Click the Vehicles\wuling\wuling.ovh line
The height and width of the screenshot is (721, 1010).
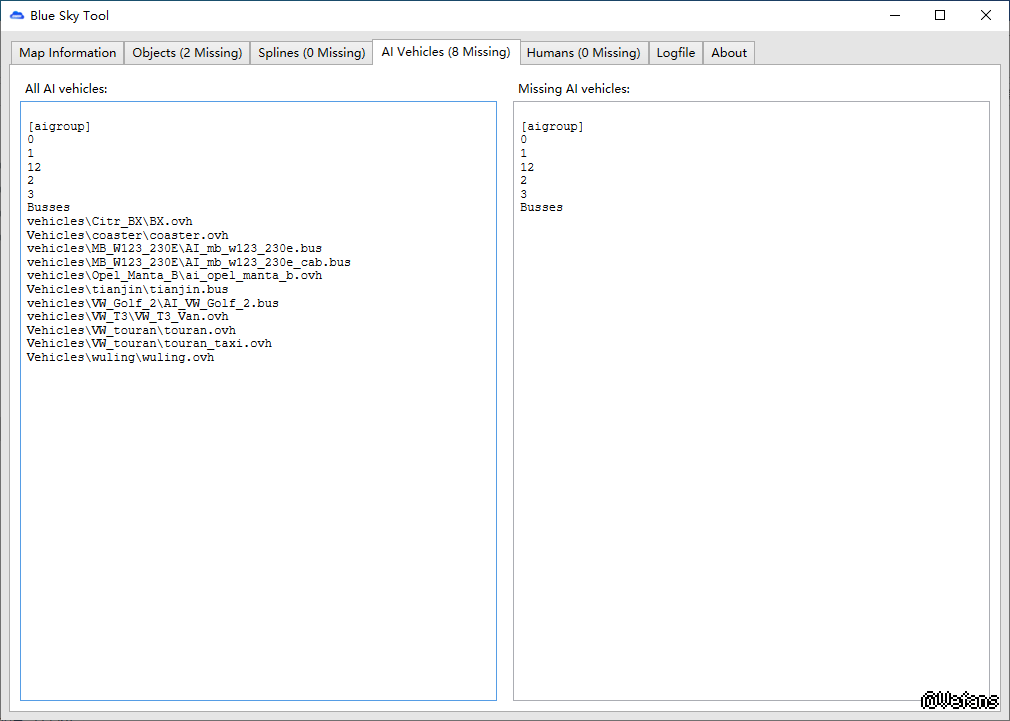pyautogui.click(x=120, y=357)
